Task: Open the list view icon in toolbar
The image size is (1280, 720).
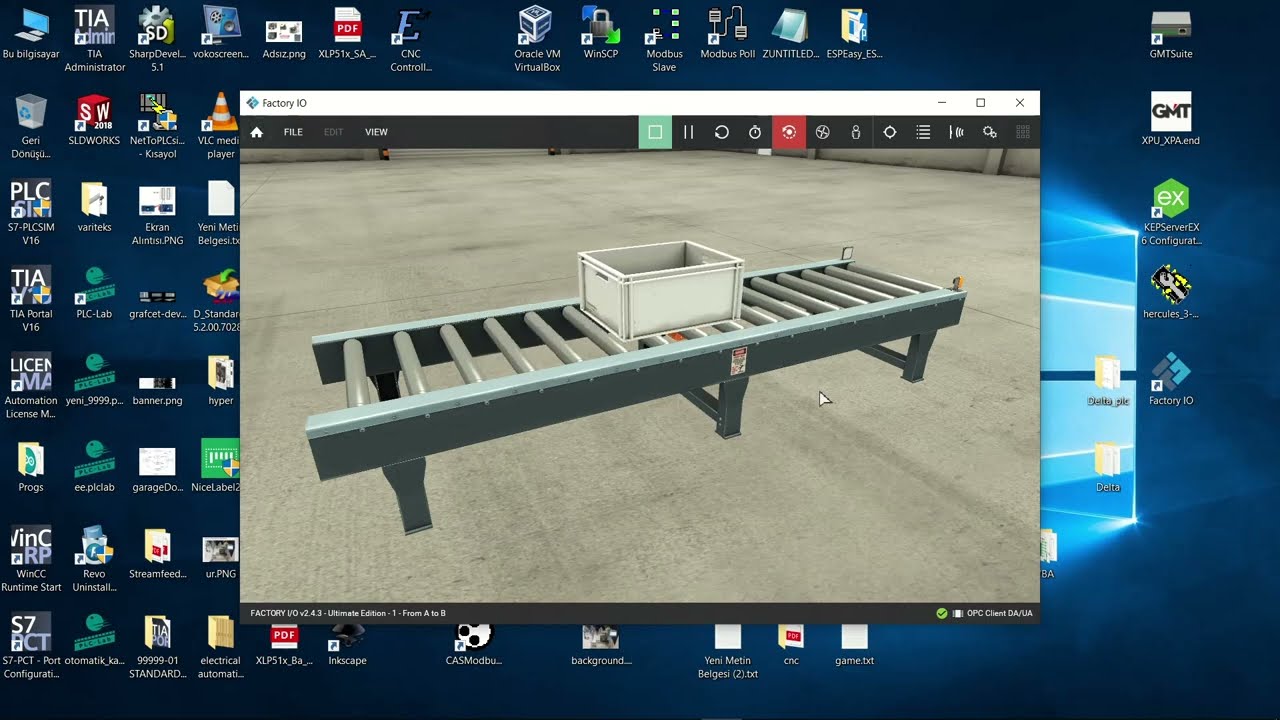Action: click(923, 132)
